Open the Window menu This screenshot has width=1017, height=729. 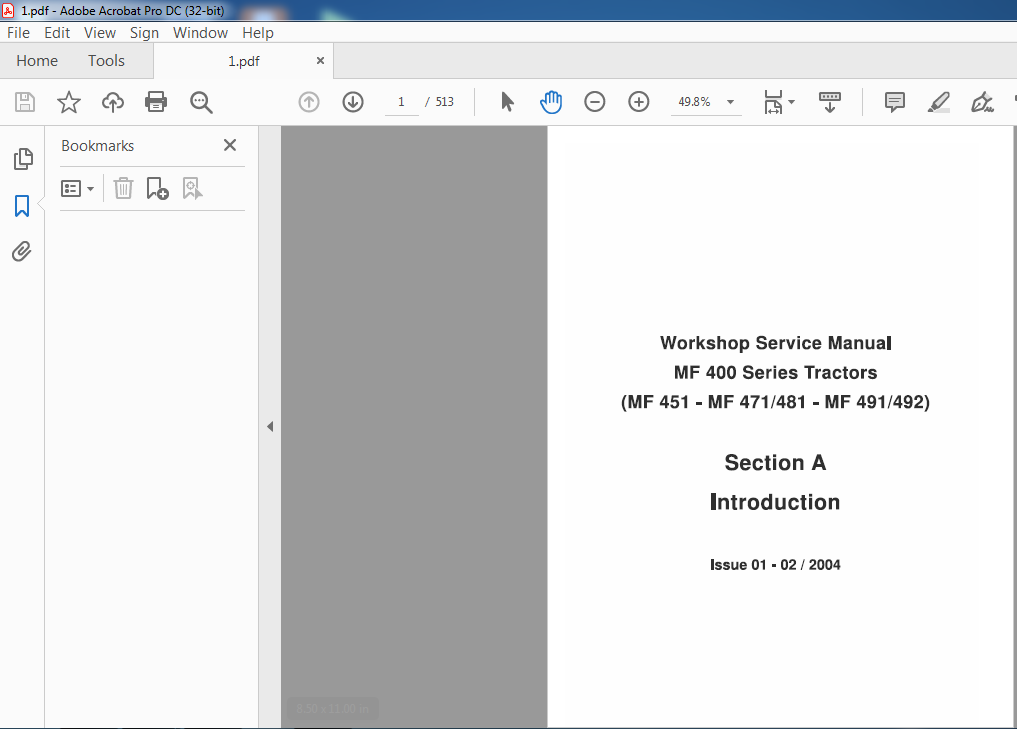coord(200,33)
